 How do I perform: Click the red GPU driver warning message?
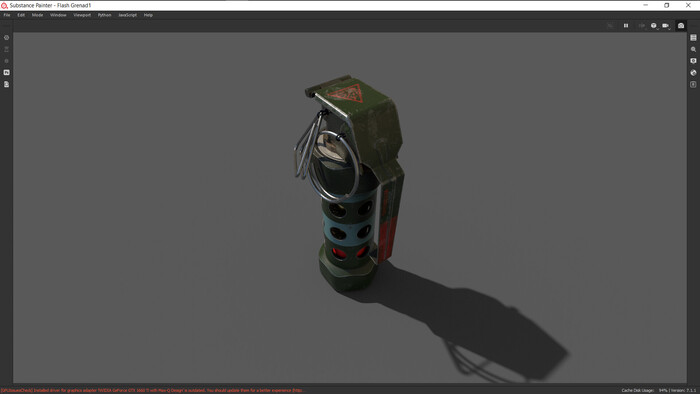pyautogui.click(x=153, y=390)
